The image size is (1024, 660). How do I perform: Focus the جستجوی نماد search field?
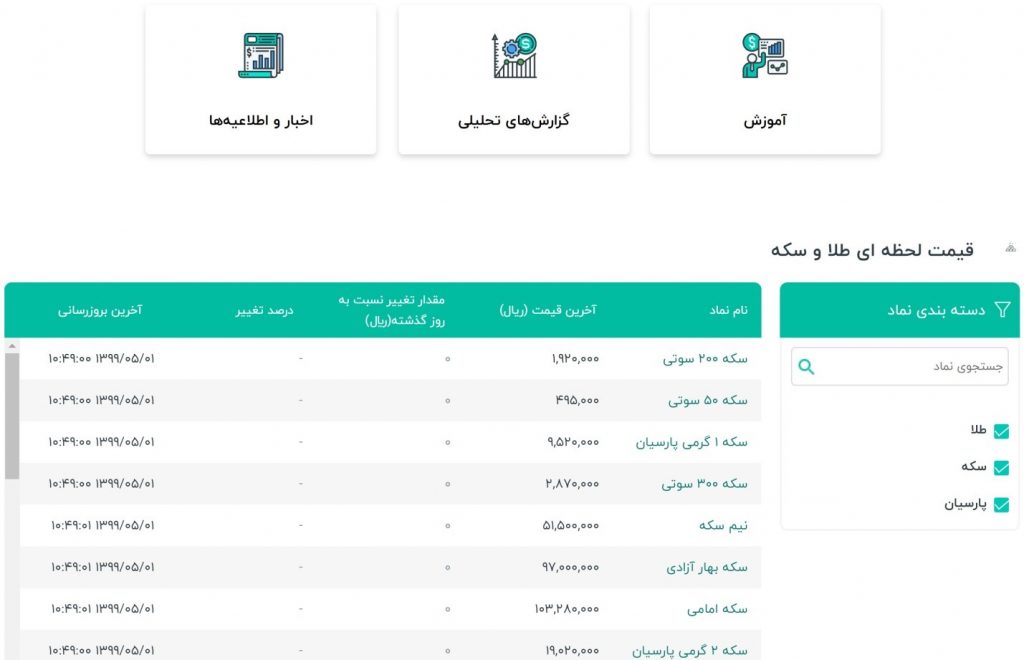pyautogui.click(x=899, y=366)
